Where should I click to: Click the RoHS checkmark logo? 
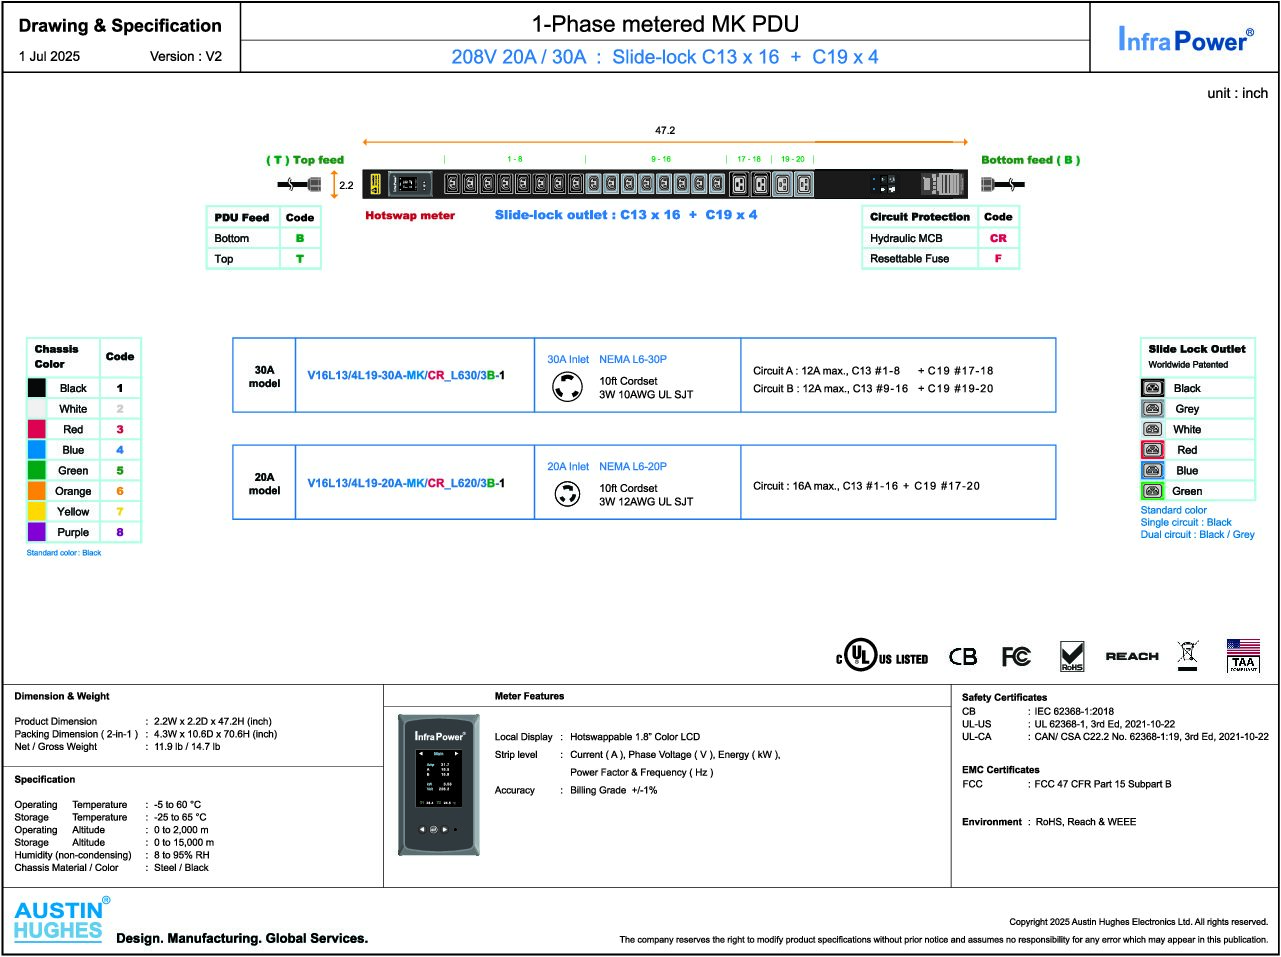1072,656
